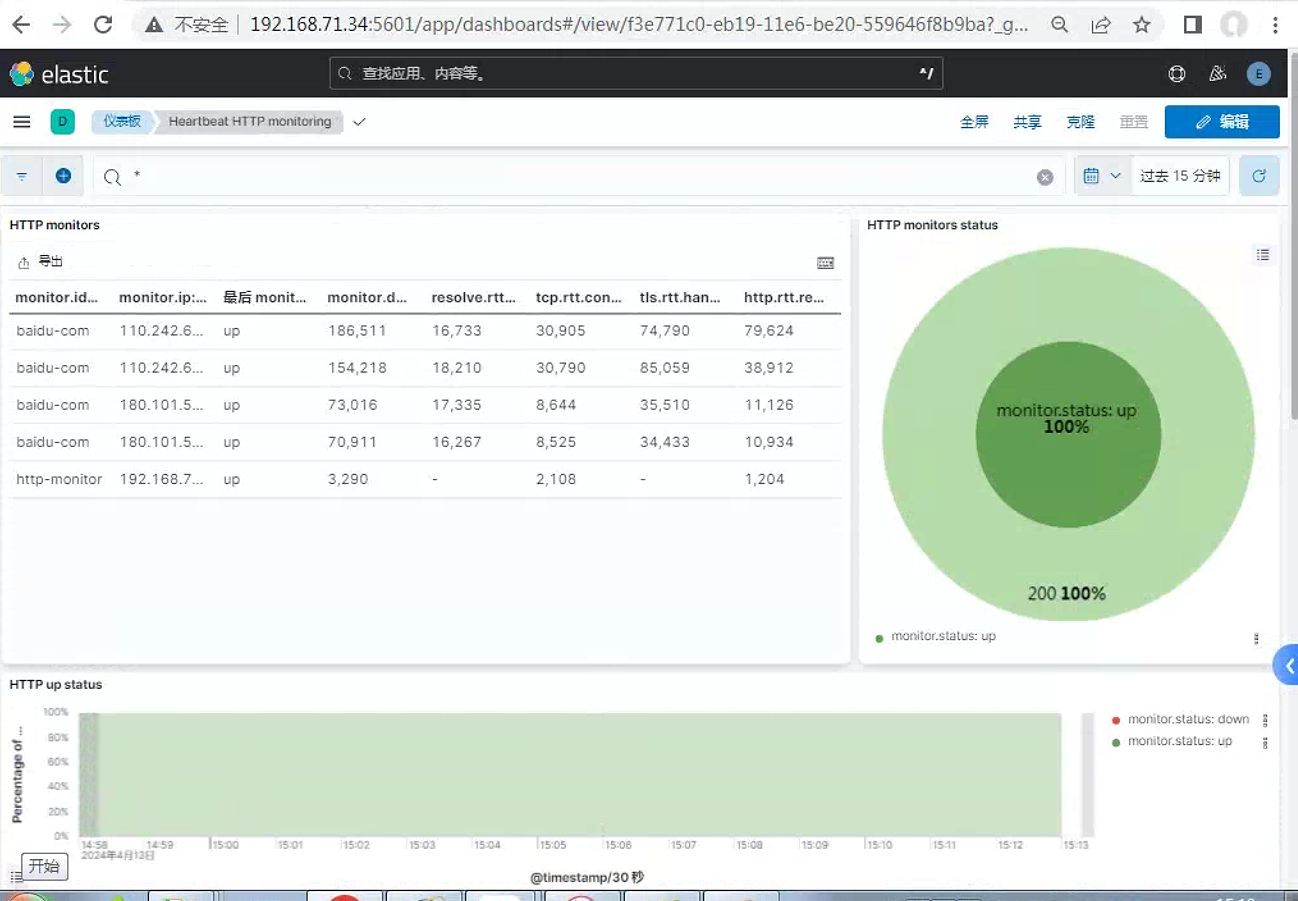The width and height of the screenshot is (1298, 901).
Task: Open the filter options icon
Action: (x=22, y=176)
